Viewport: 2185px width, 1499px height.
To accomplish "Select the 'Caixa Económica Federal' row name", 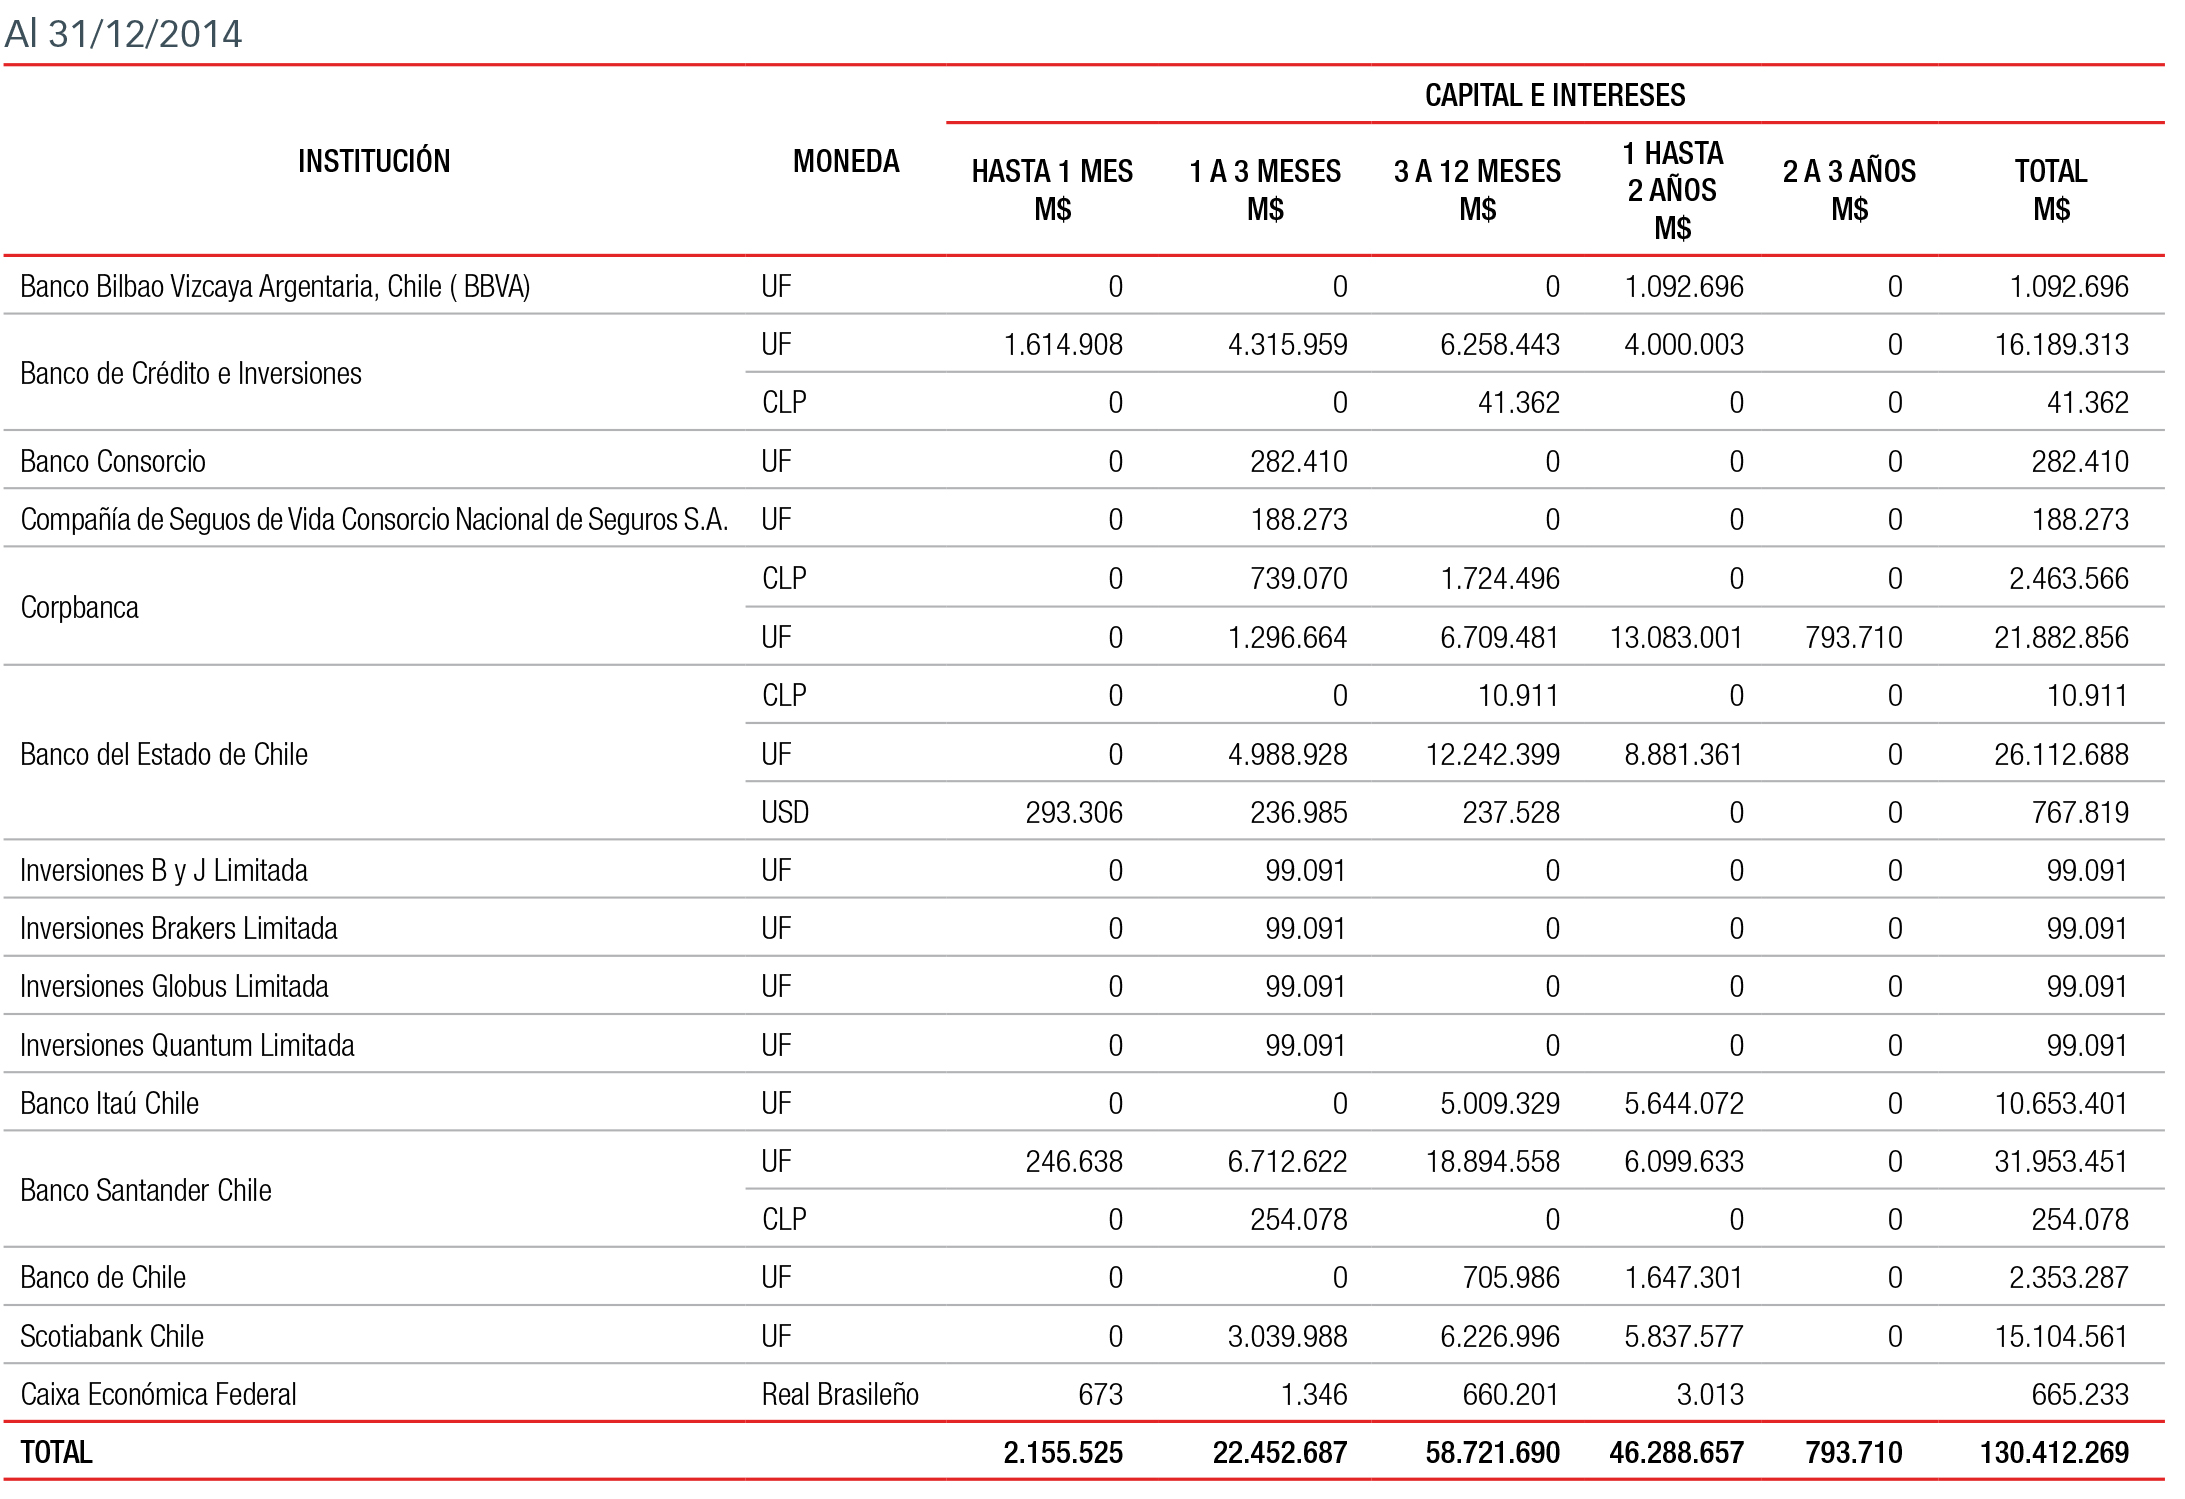I will [158, 1395].
